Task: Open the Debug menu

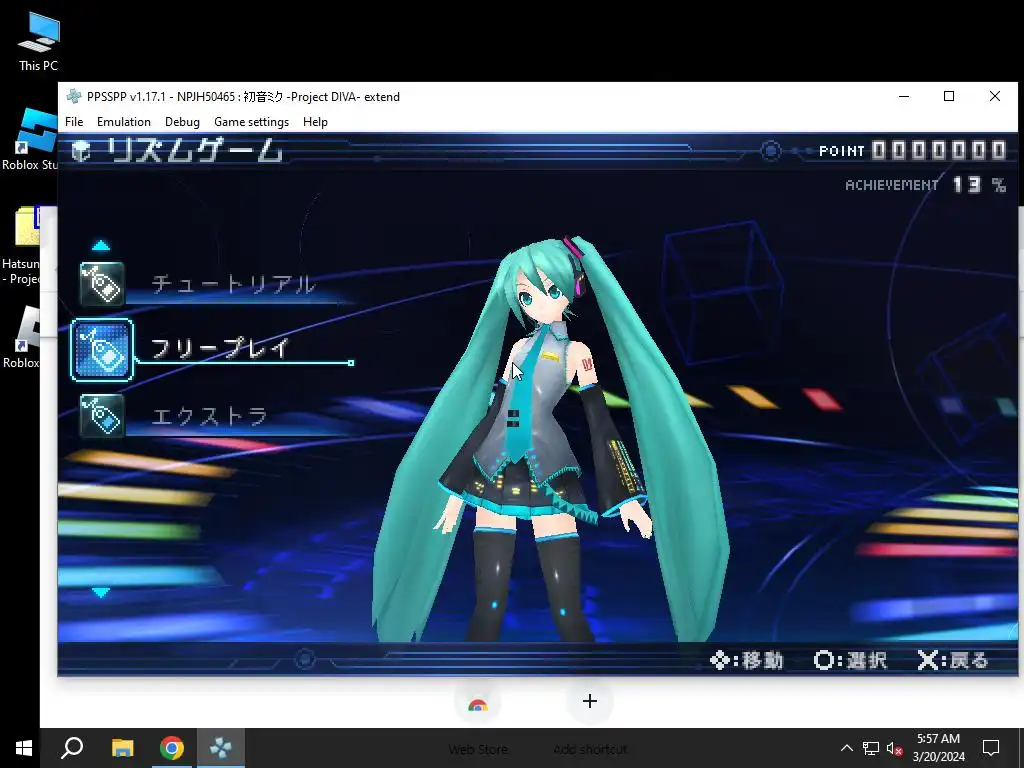Action: [x=182, y=122]
